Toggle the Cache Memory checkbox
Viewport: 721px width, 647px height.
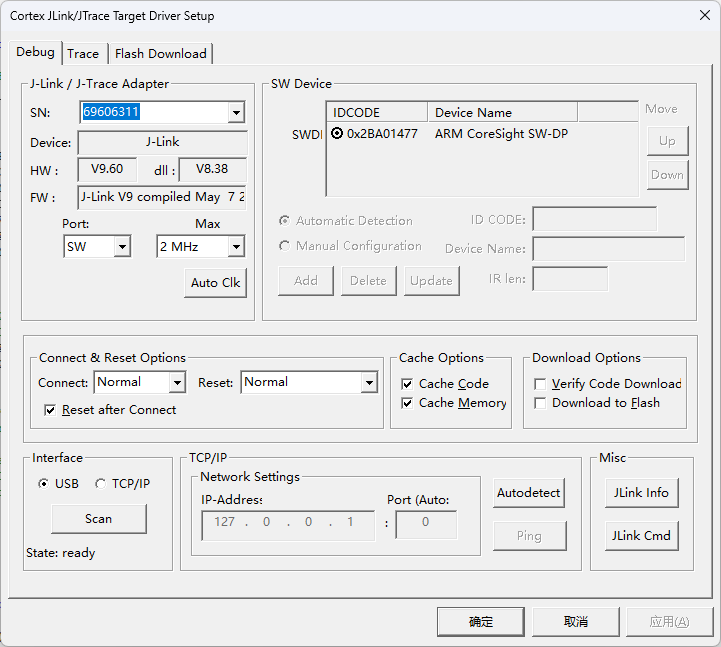407,403
